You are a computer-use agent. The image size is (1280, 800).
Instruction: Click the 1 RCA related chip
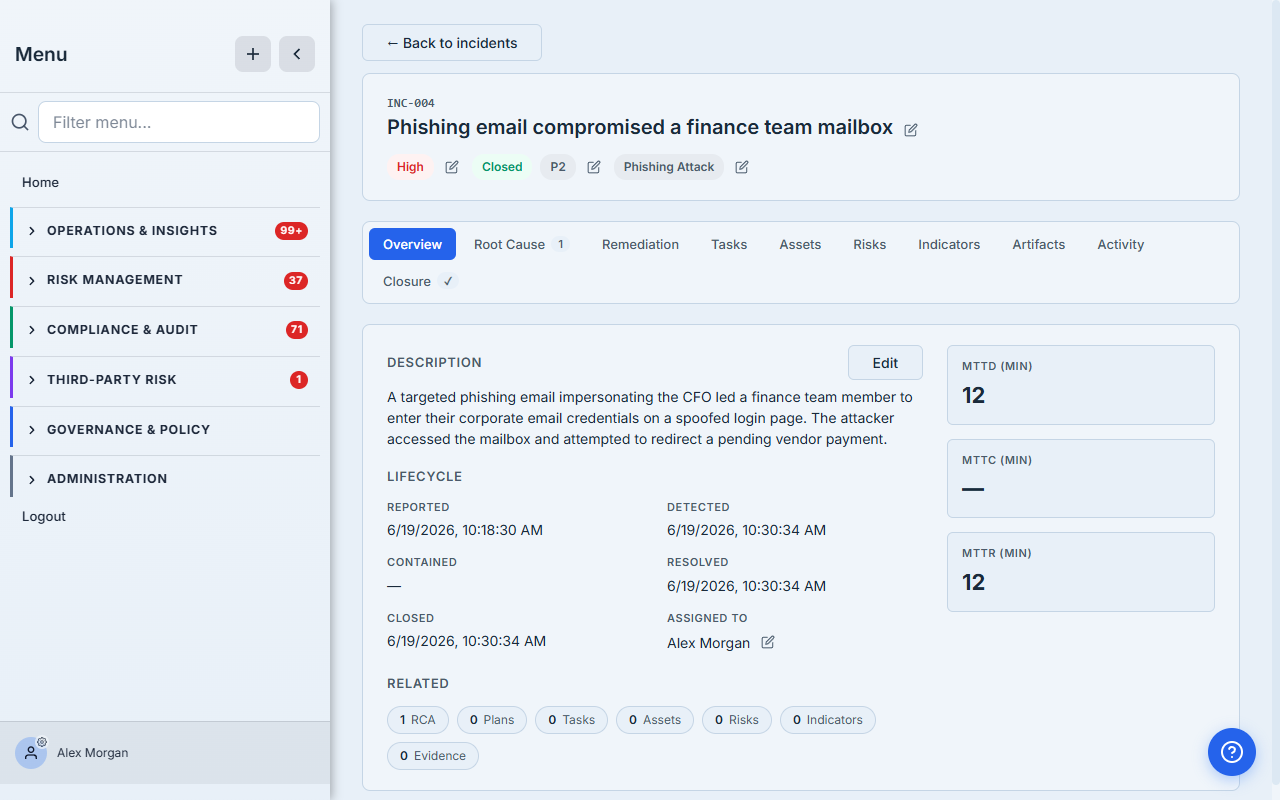(x=418, y=720)
